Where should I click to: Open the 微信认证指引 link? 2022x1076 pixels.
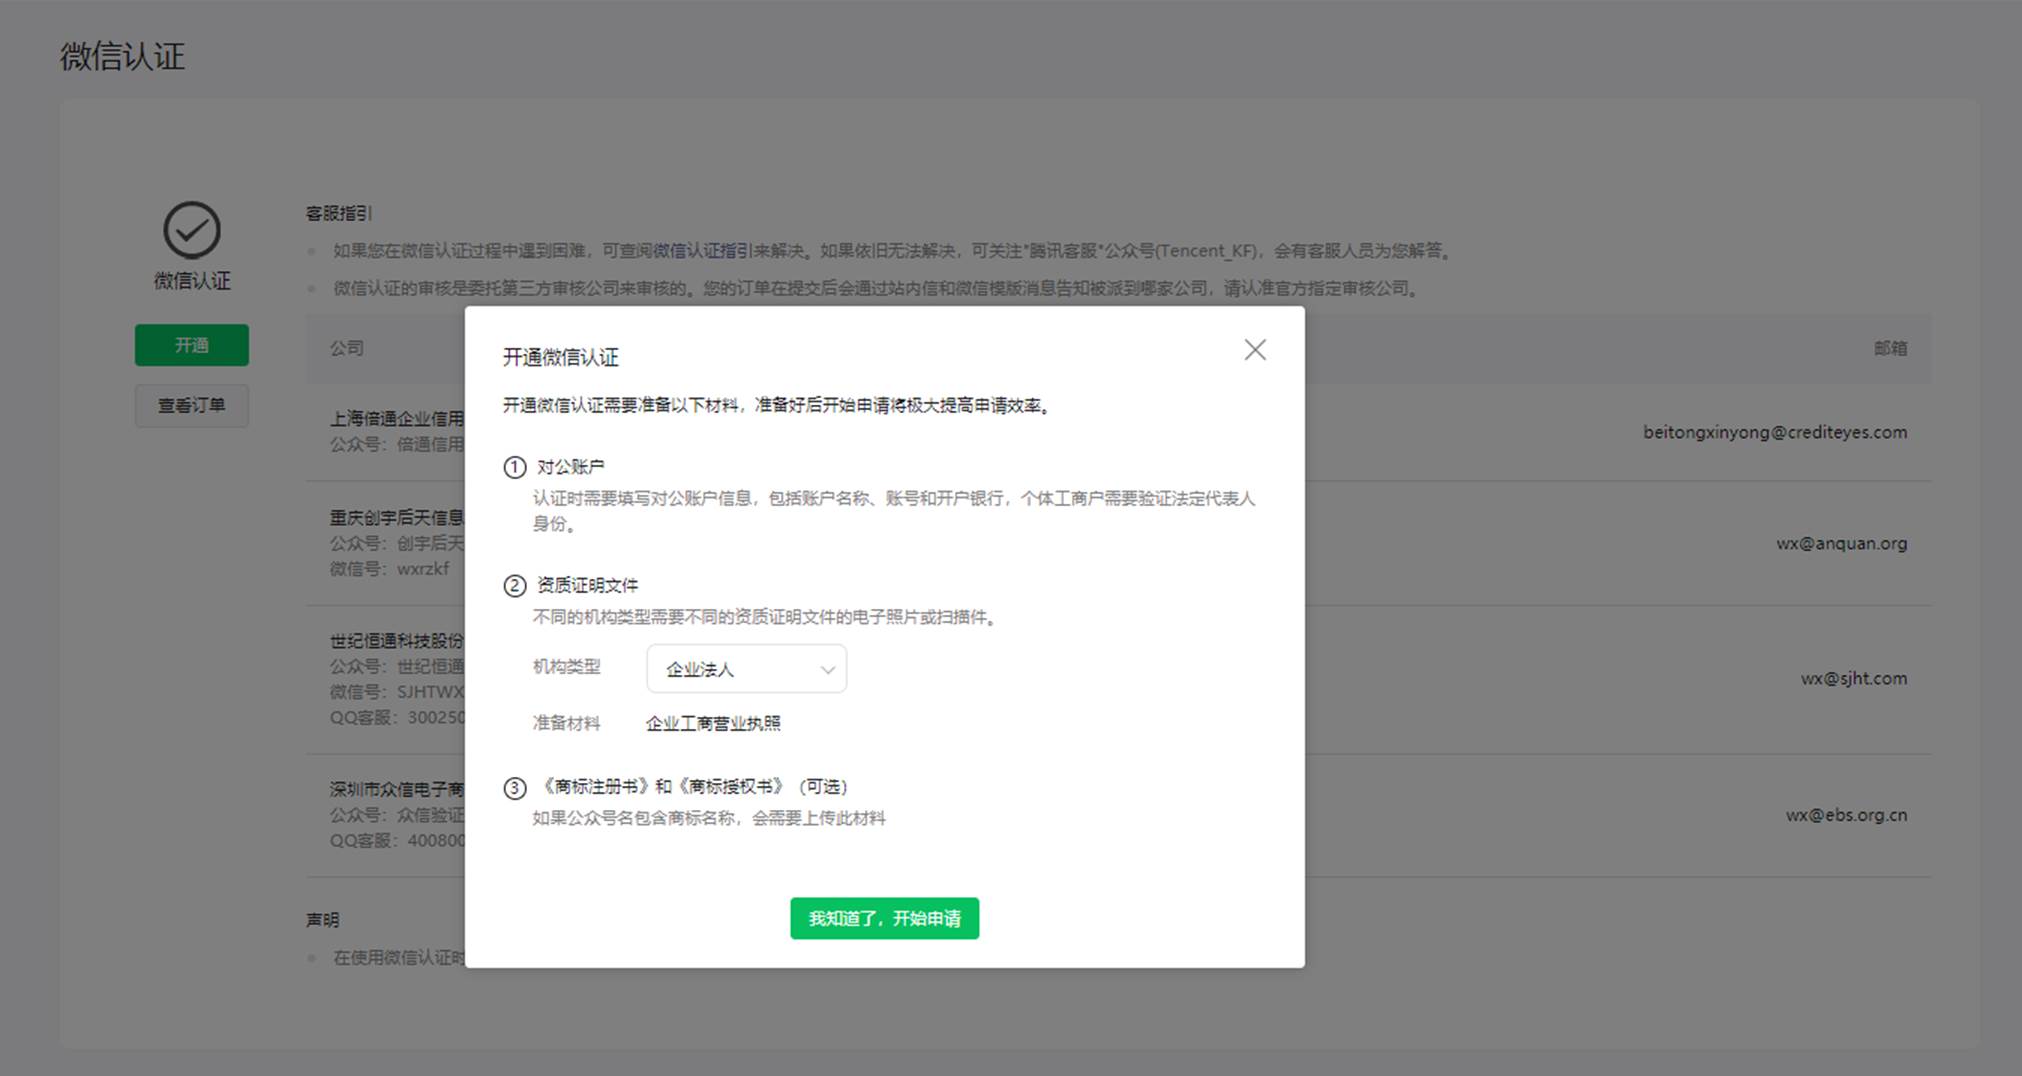coord(702,251)
